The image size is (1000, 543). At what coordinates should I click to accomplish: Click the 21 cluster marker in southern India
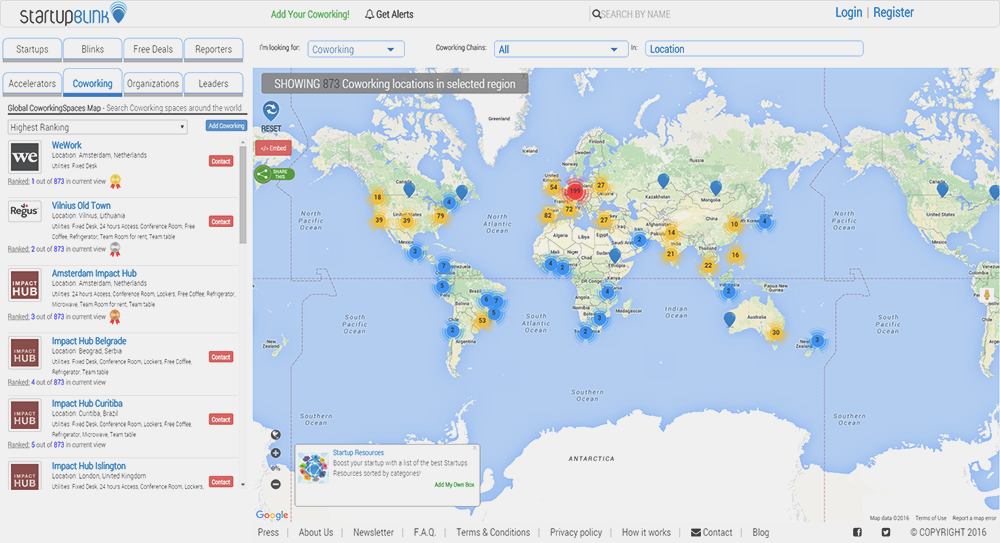click(x=670, y=254)
